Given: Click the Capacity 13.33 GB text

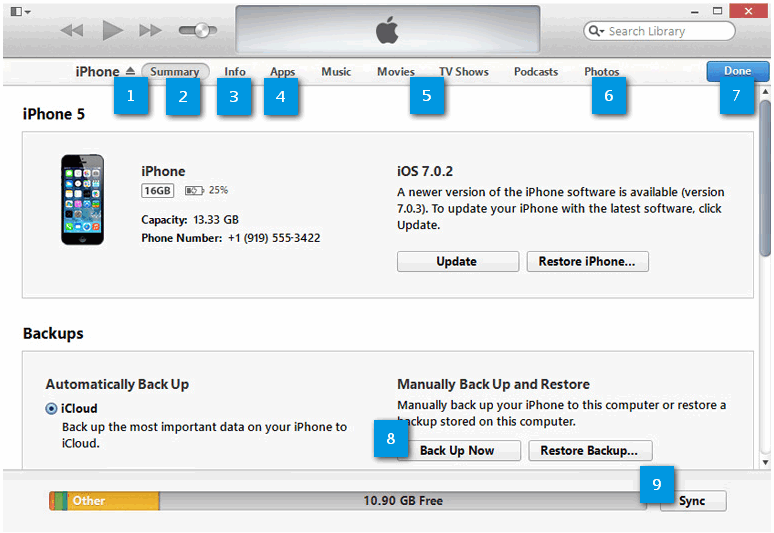Looking at the screenshot, I should click(190, 220).
